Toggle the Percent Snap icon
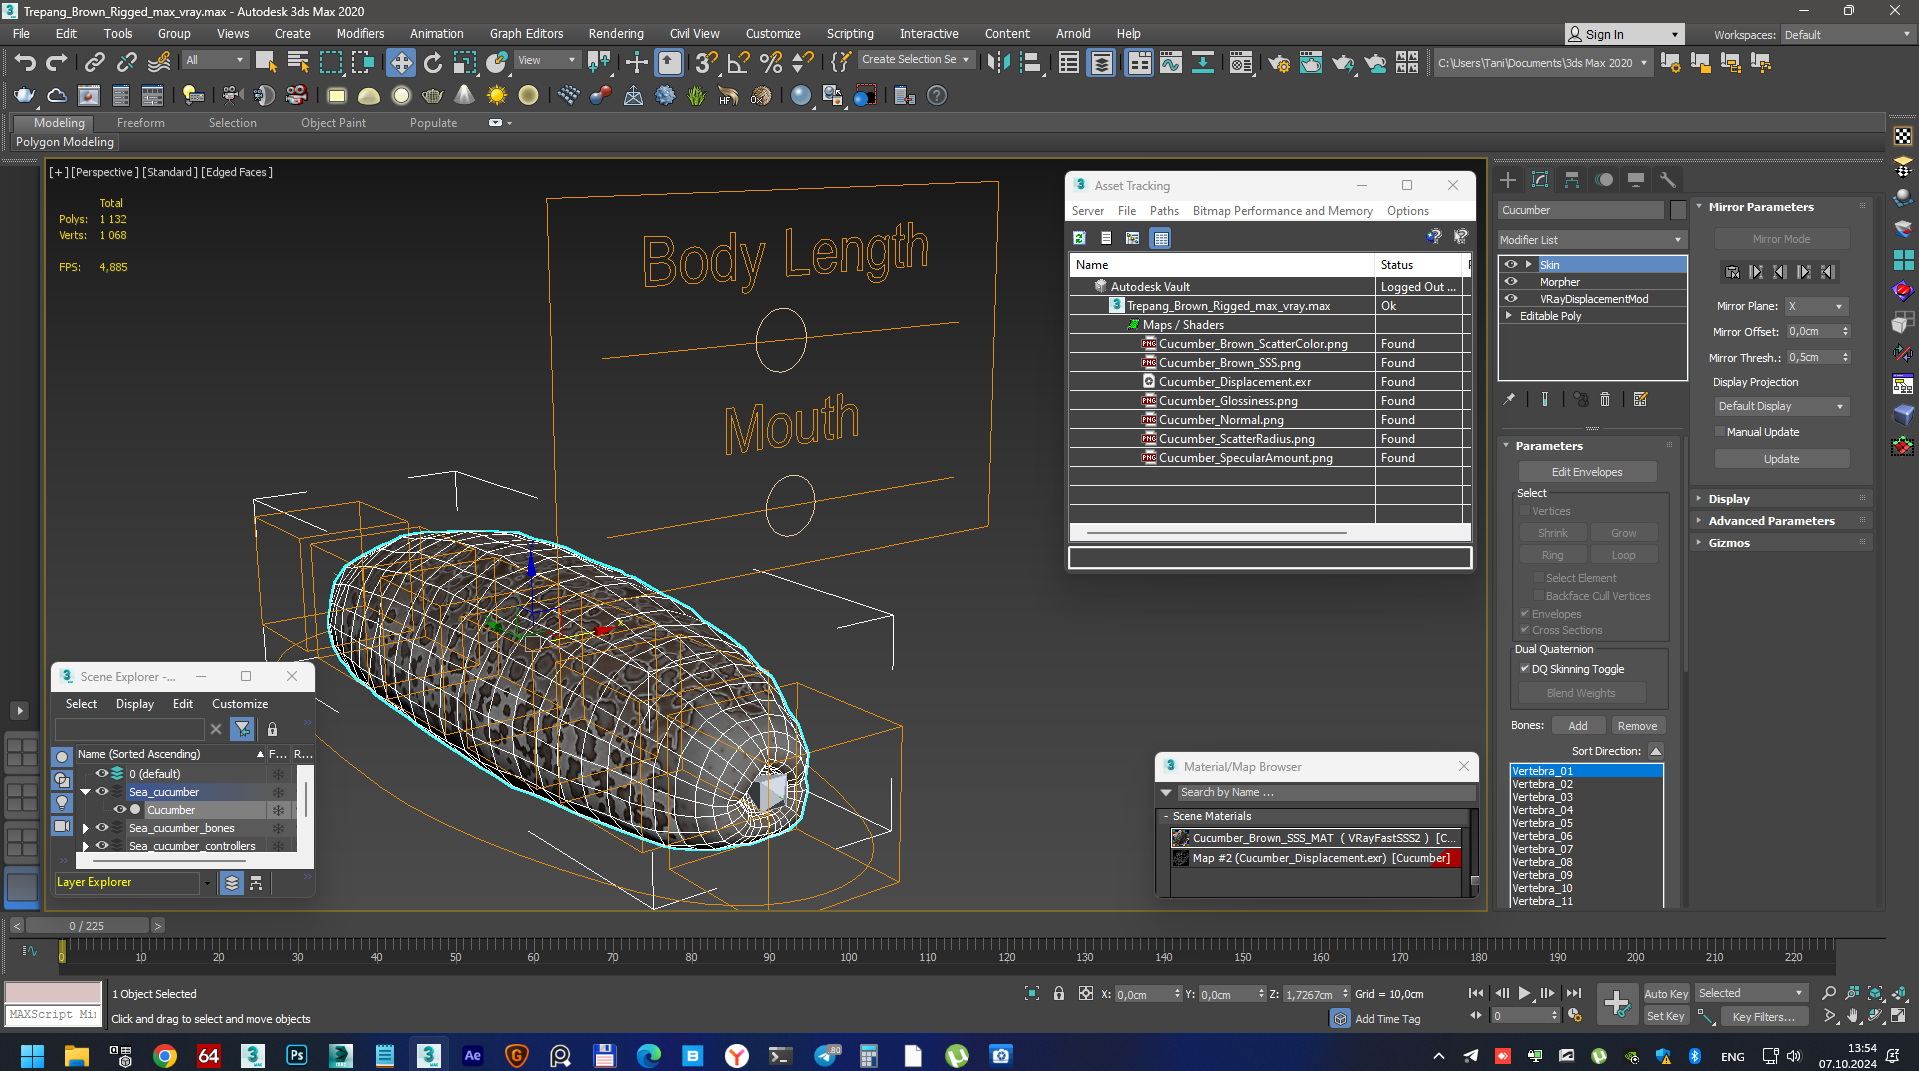The width and height of the screenshot is (1919, 1071). point(770,63)
